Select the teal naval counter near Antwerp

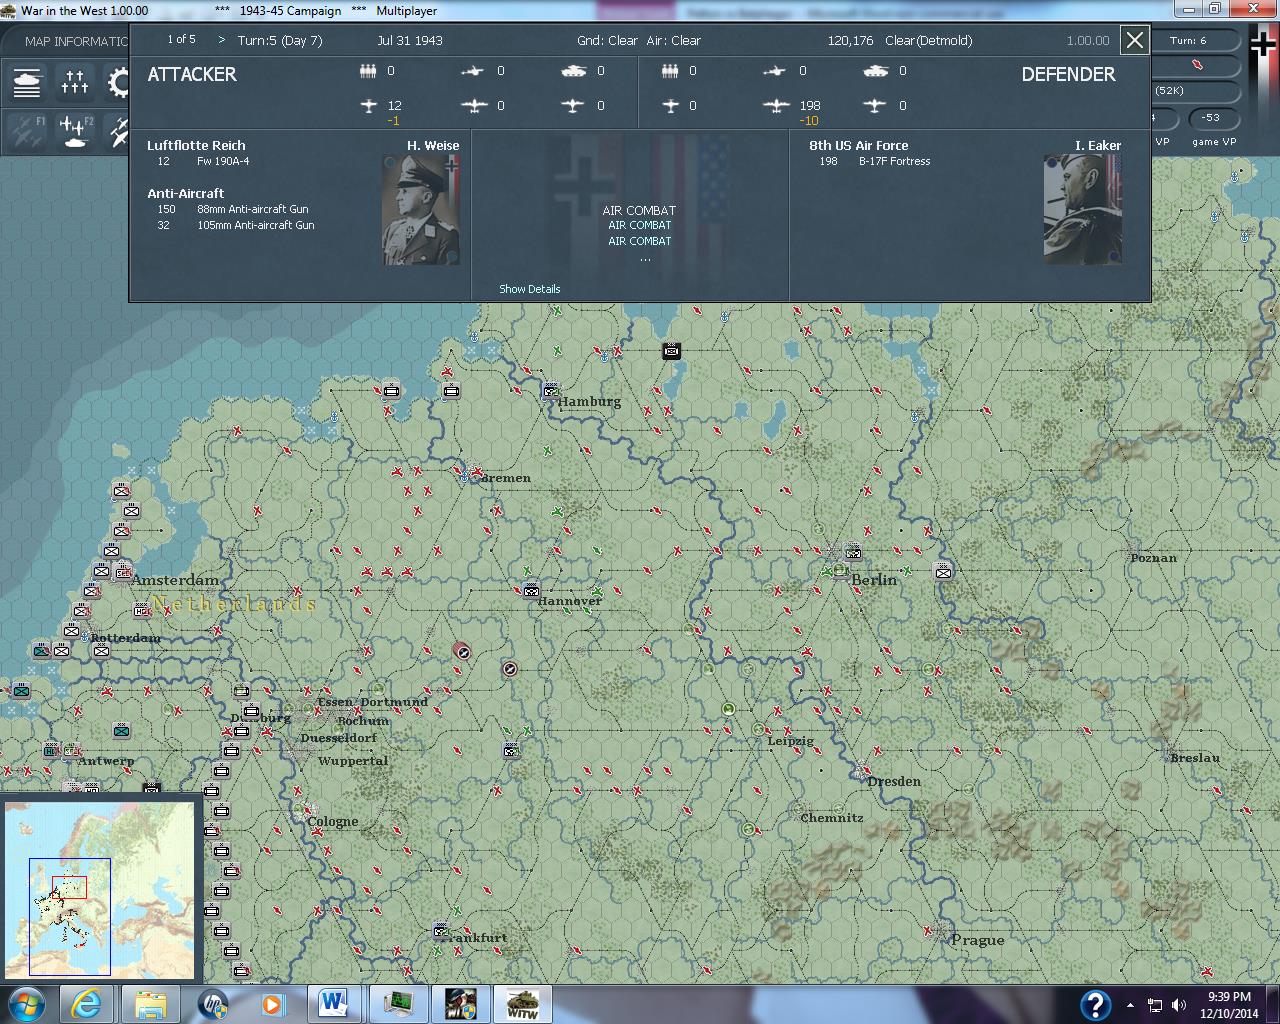121,731
